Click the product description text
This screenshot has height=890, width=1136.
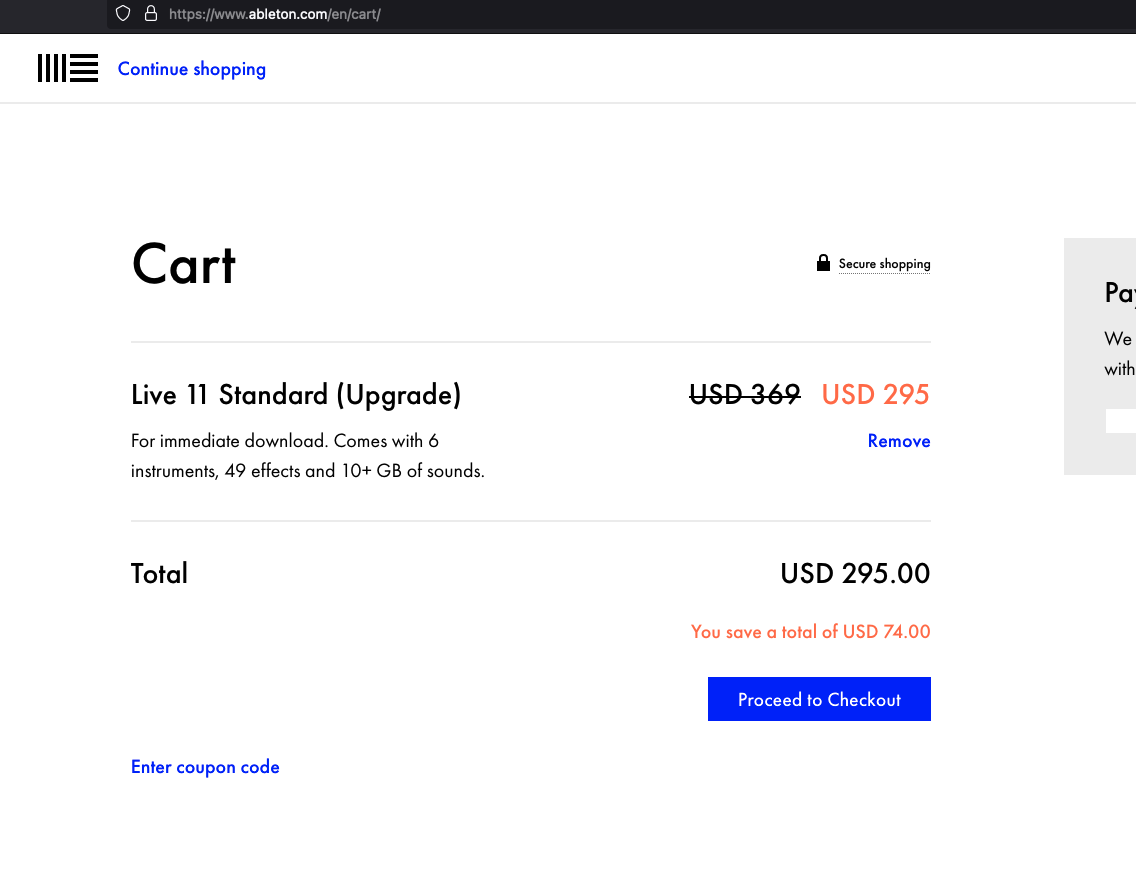tap(307, 455)
